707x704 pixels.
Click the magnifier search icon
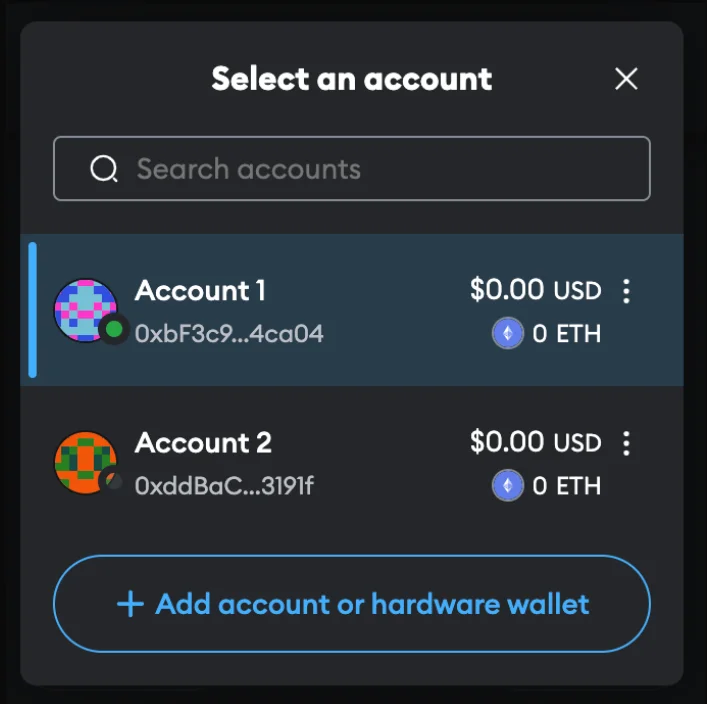(x=104, y=169)
